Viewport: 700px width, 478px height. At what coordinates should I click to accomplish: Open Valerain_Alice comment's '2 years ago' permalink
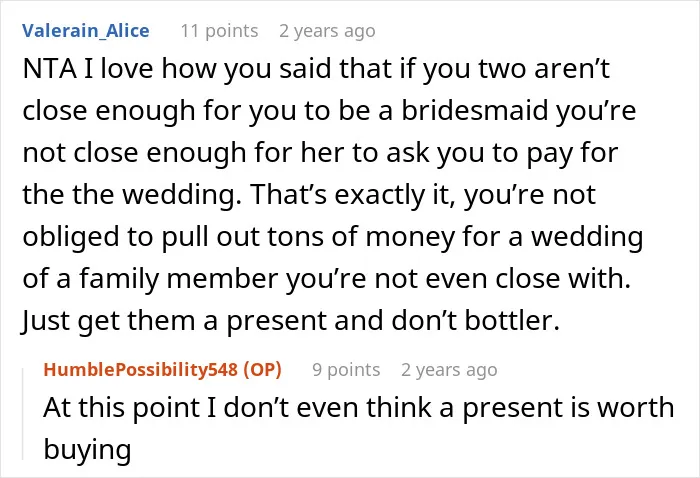pos(327,31)
